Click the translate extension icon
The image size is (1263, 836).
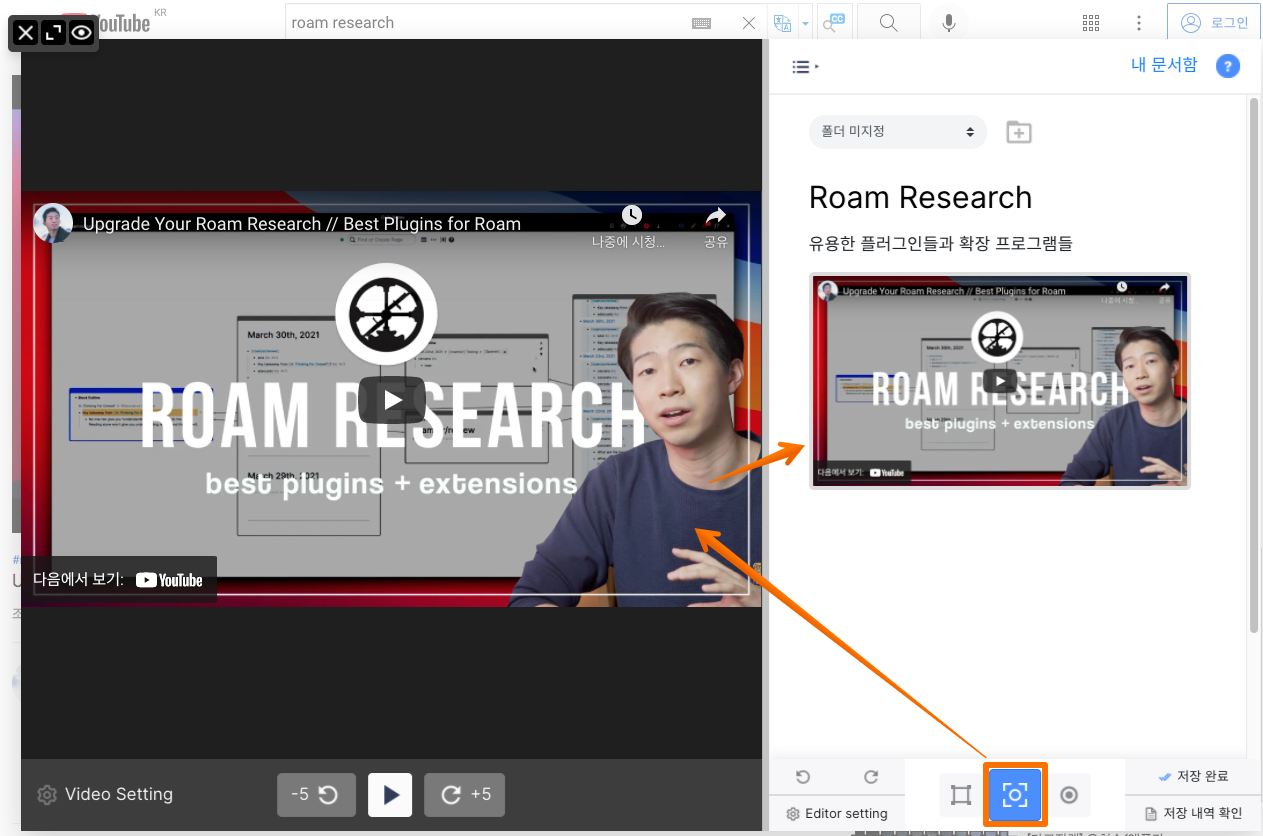tap(782, 23)
